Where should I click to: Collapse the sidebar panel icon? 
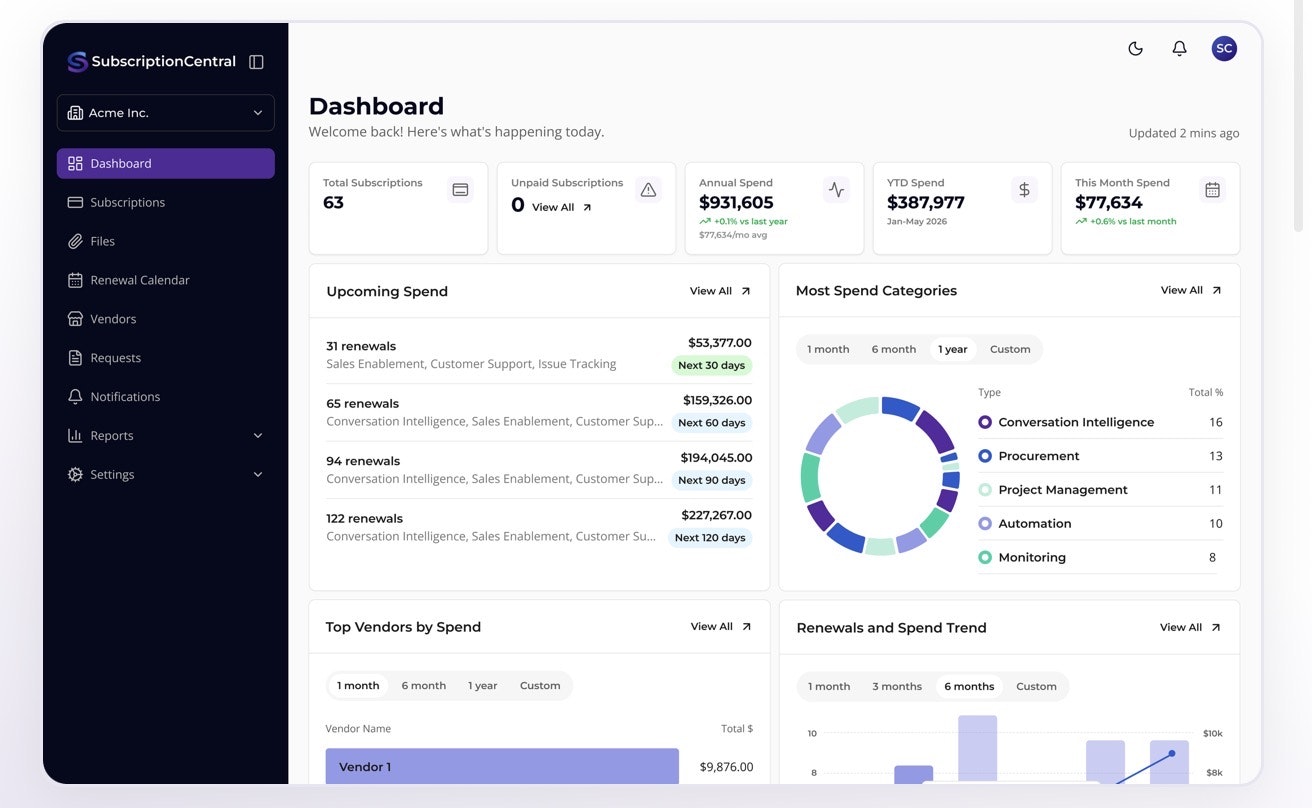(256, 62)
